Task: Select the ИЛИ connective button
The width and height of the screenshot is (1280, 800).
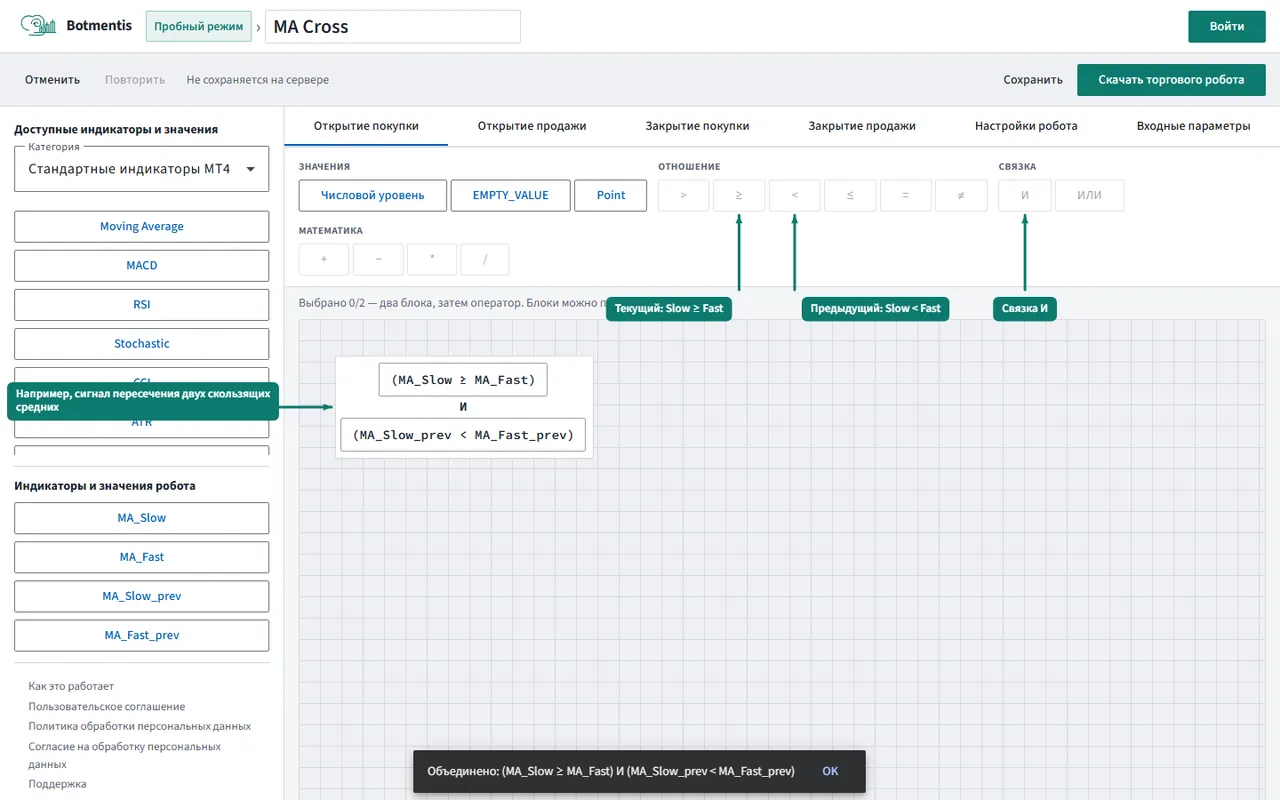Action: [x=1089, y=195]
